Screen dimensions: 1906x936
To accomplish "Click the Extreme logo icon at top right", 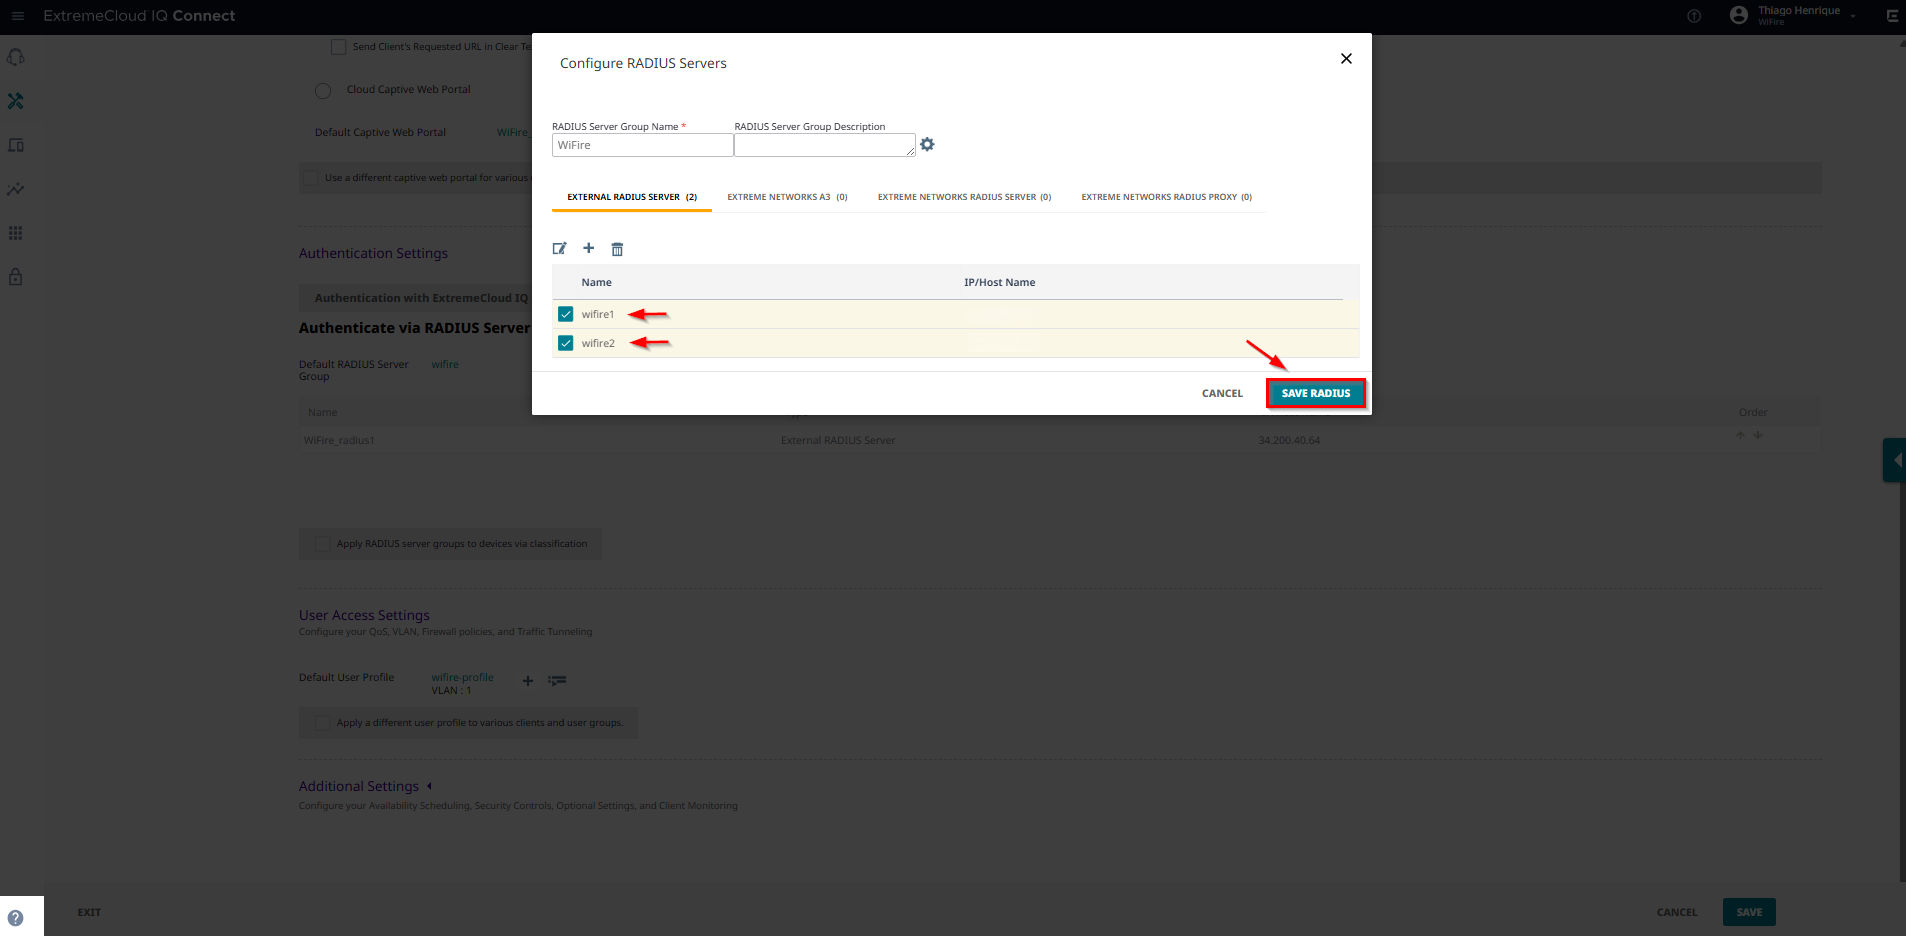I will 1892,16.
